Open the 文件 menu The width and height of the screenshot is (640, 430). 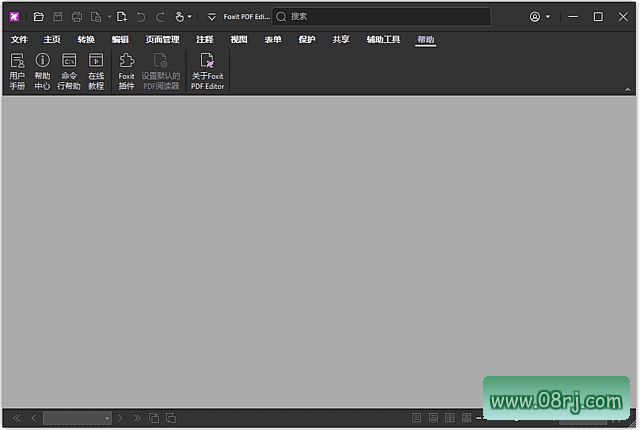pyautogui.click(x=19, y=39)
